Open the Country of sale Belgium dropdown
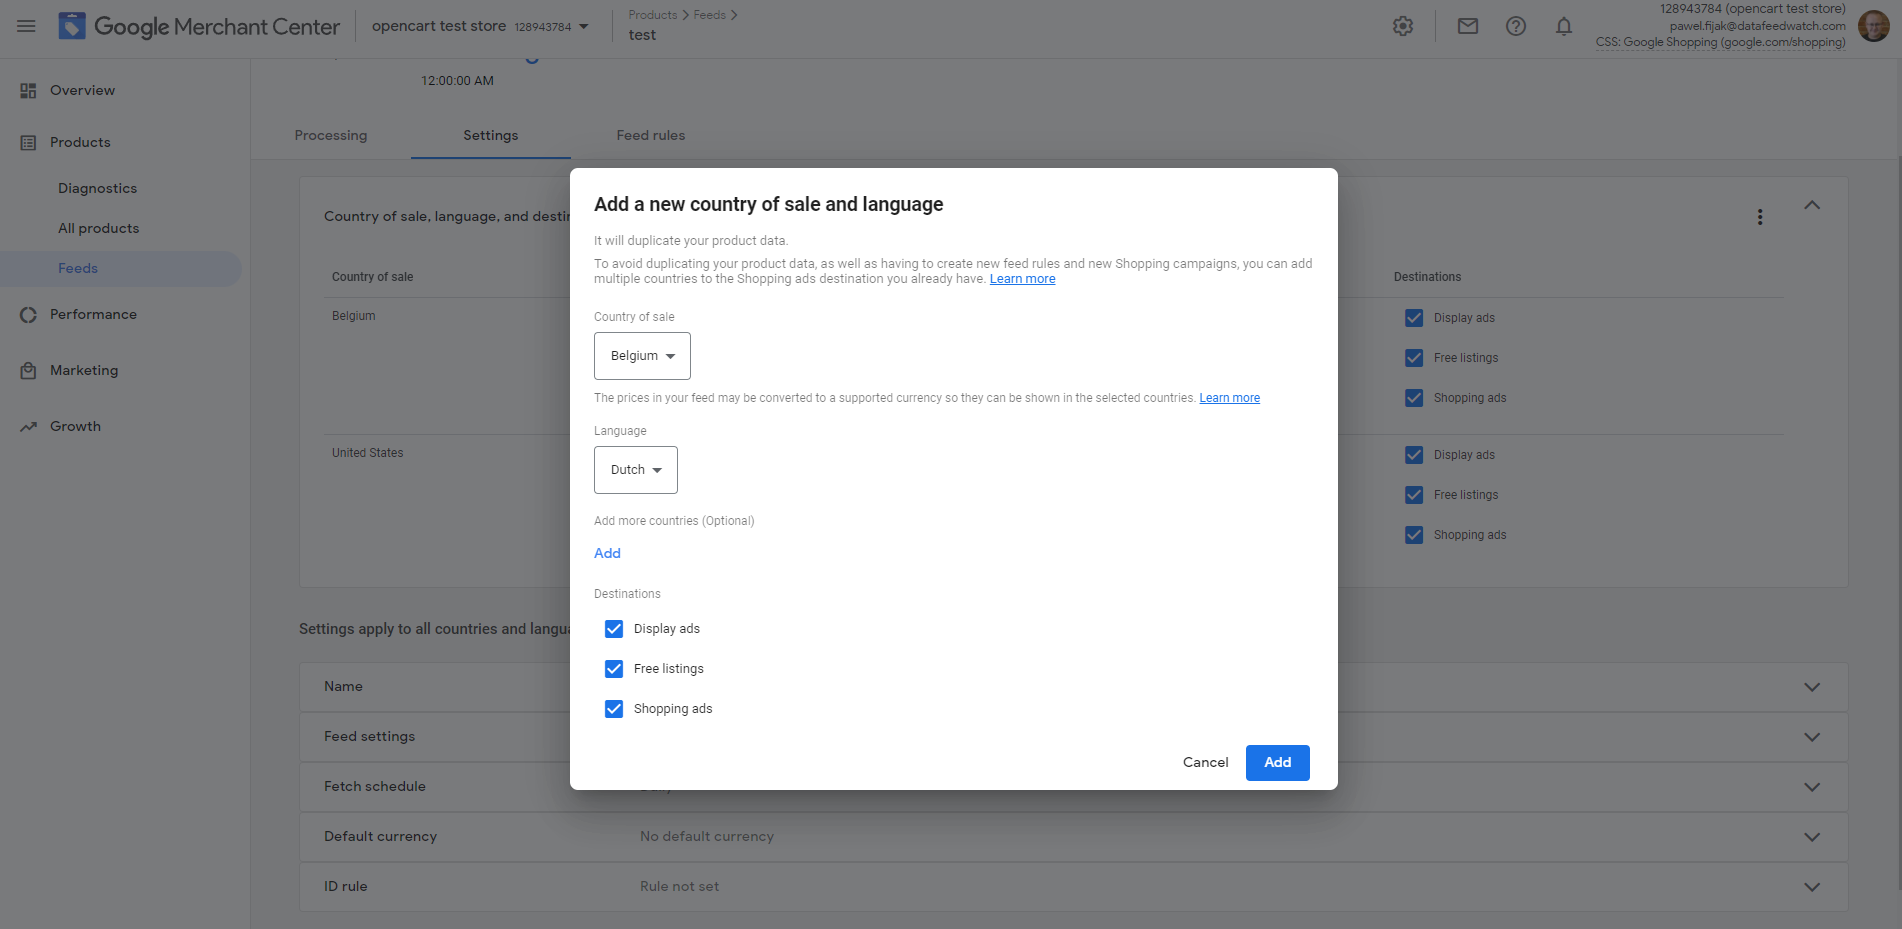This screenshot has height=929, width=1902. (x=641, y=355)
